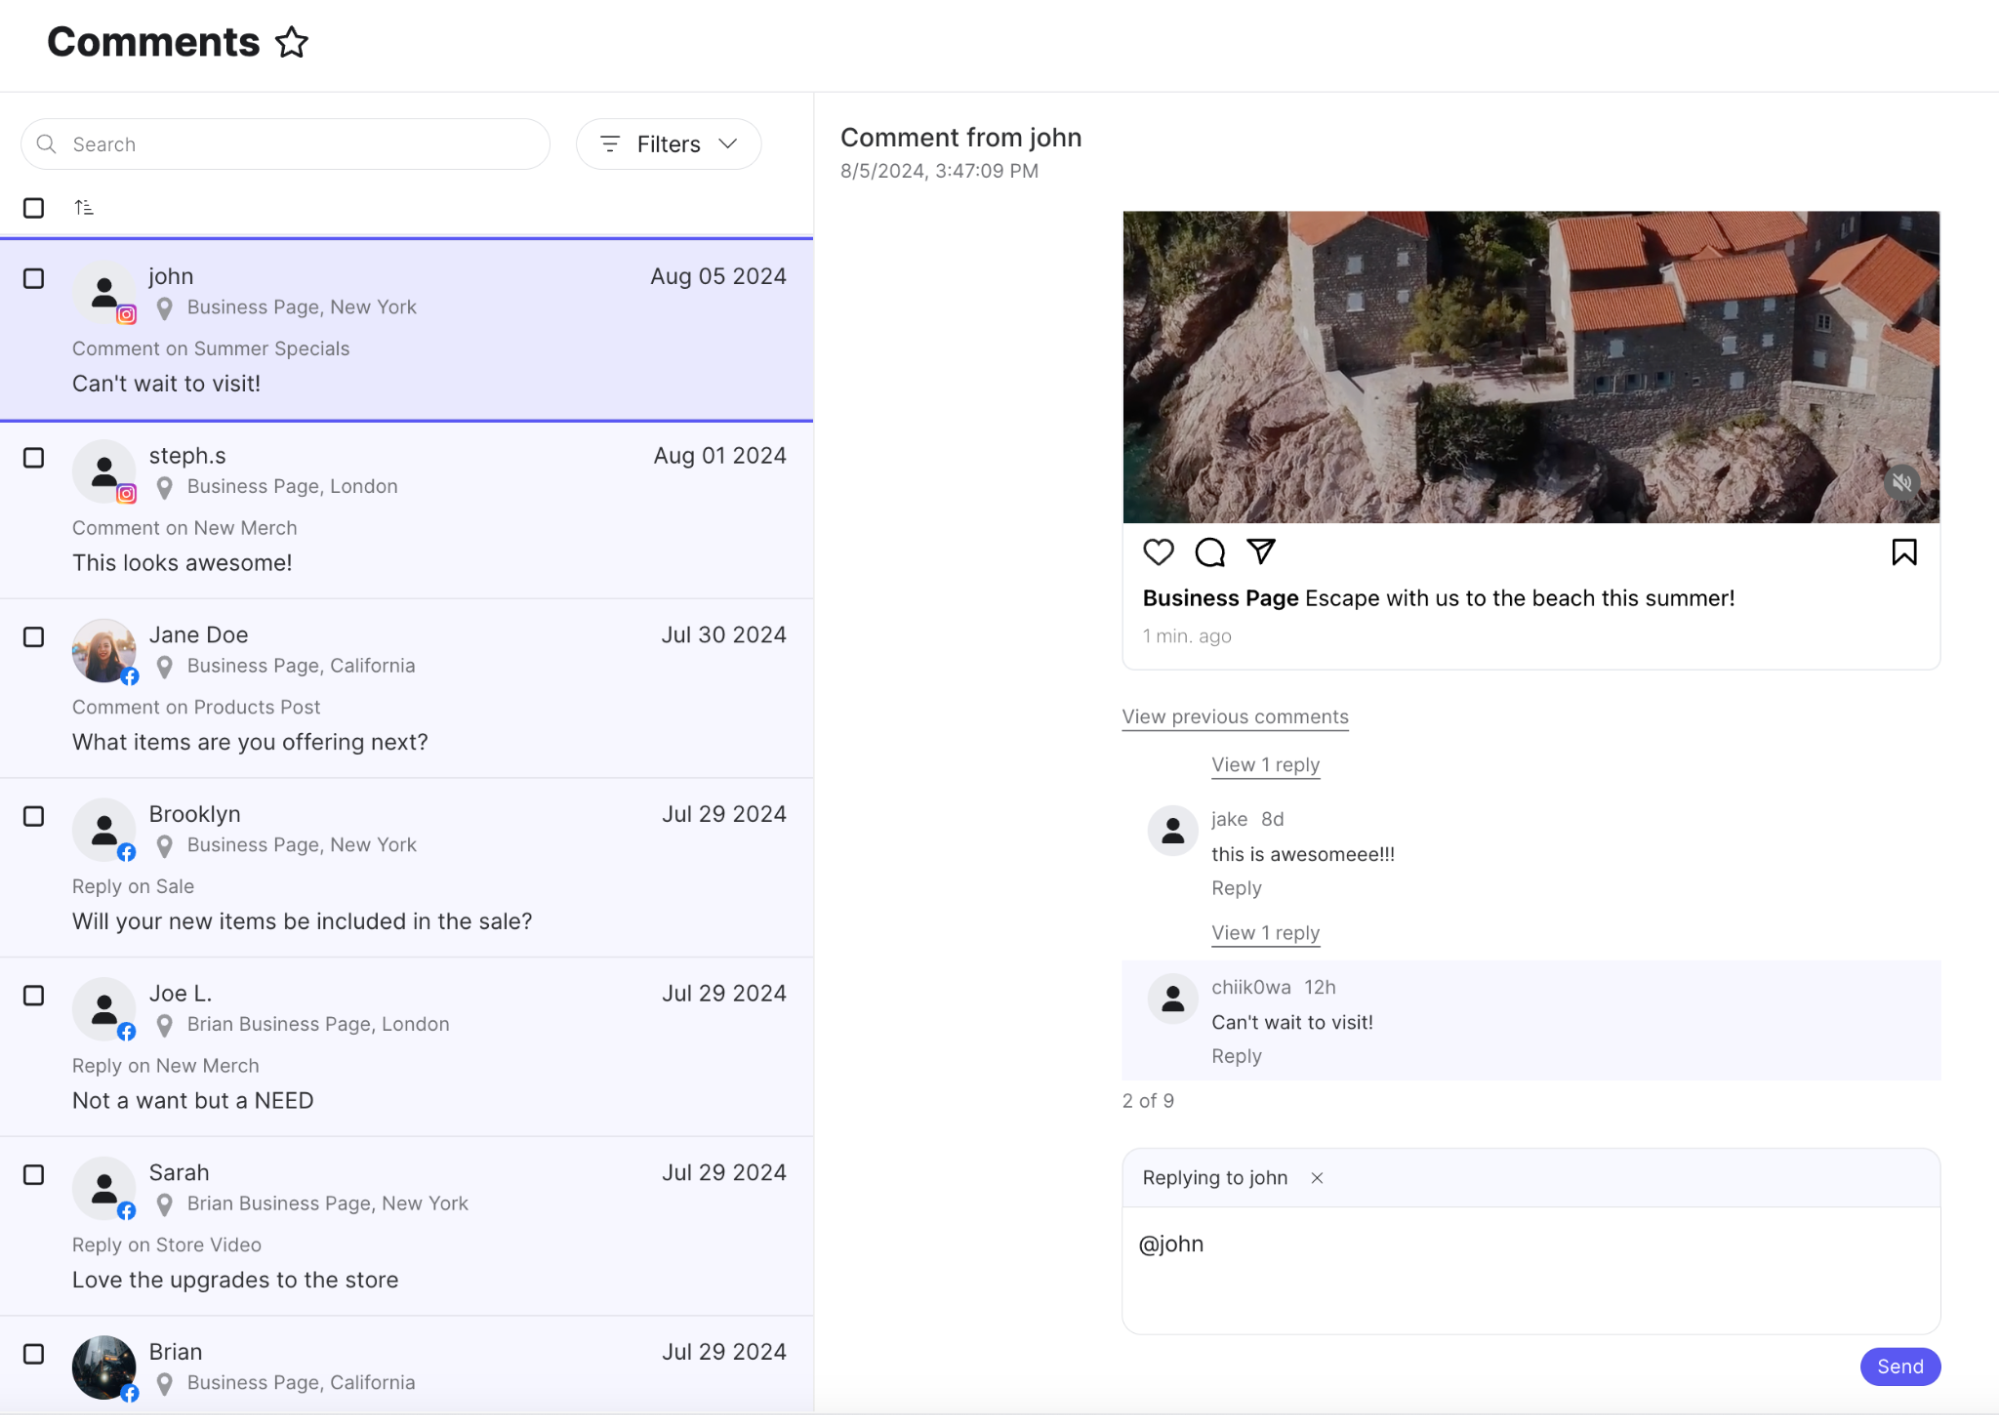Check Brooklyn's comment checkbox
Image resolution: width=1999 pixels, height=1416 pixels.
pos(34,816)
